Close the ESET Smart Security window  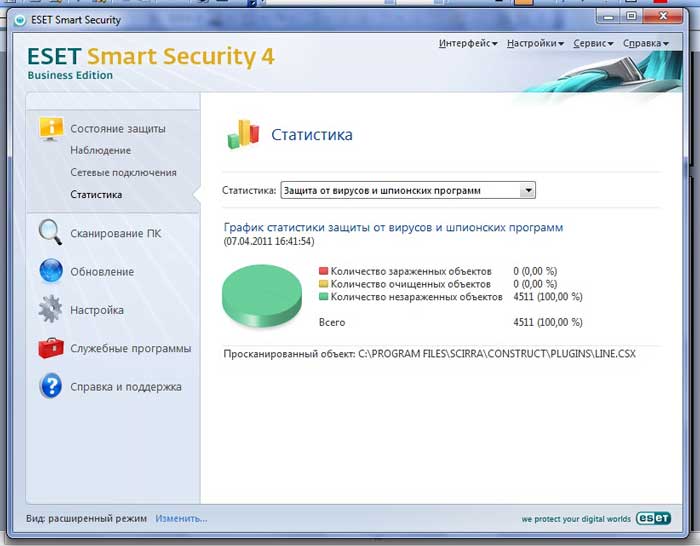(663, 17)
